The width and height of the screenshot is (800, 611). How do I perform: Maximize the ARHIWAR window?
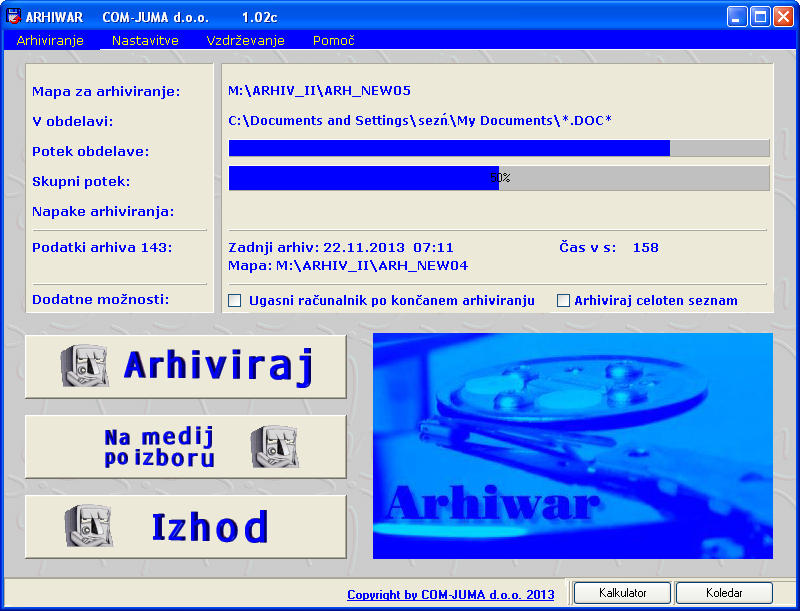tap(760, 17)
